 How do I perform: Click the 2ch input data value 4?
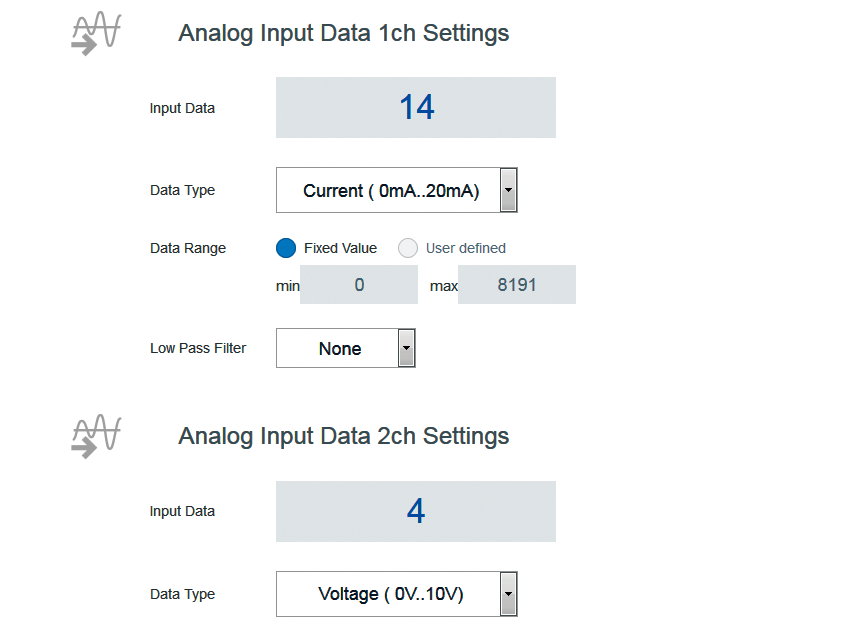[416, 511]
